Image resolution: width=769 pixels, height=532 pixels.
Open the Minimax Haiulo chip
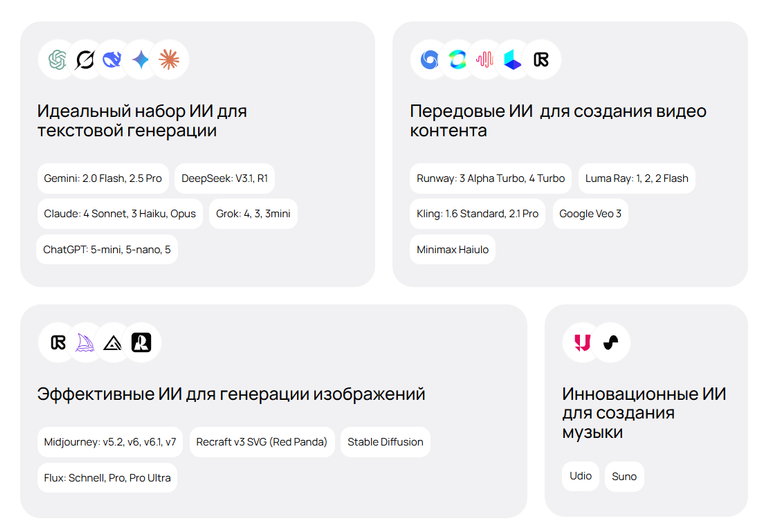tap(452, 250)
